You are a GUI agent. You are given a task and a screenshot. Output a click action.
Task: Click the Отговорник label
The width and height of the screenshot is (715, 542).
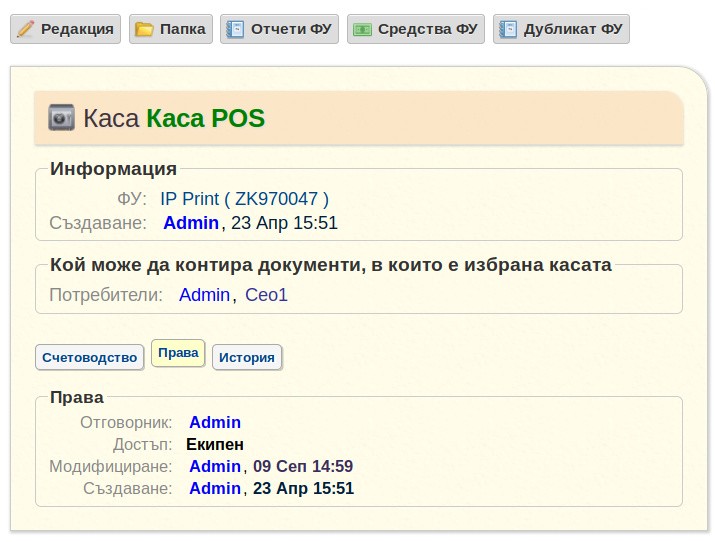(x=126, y=423)
